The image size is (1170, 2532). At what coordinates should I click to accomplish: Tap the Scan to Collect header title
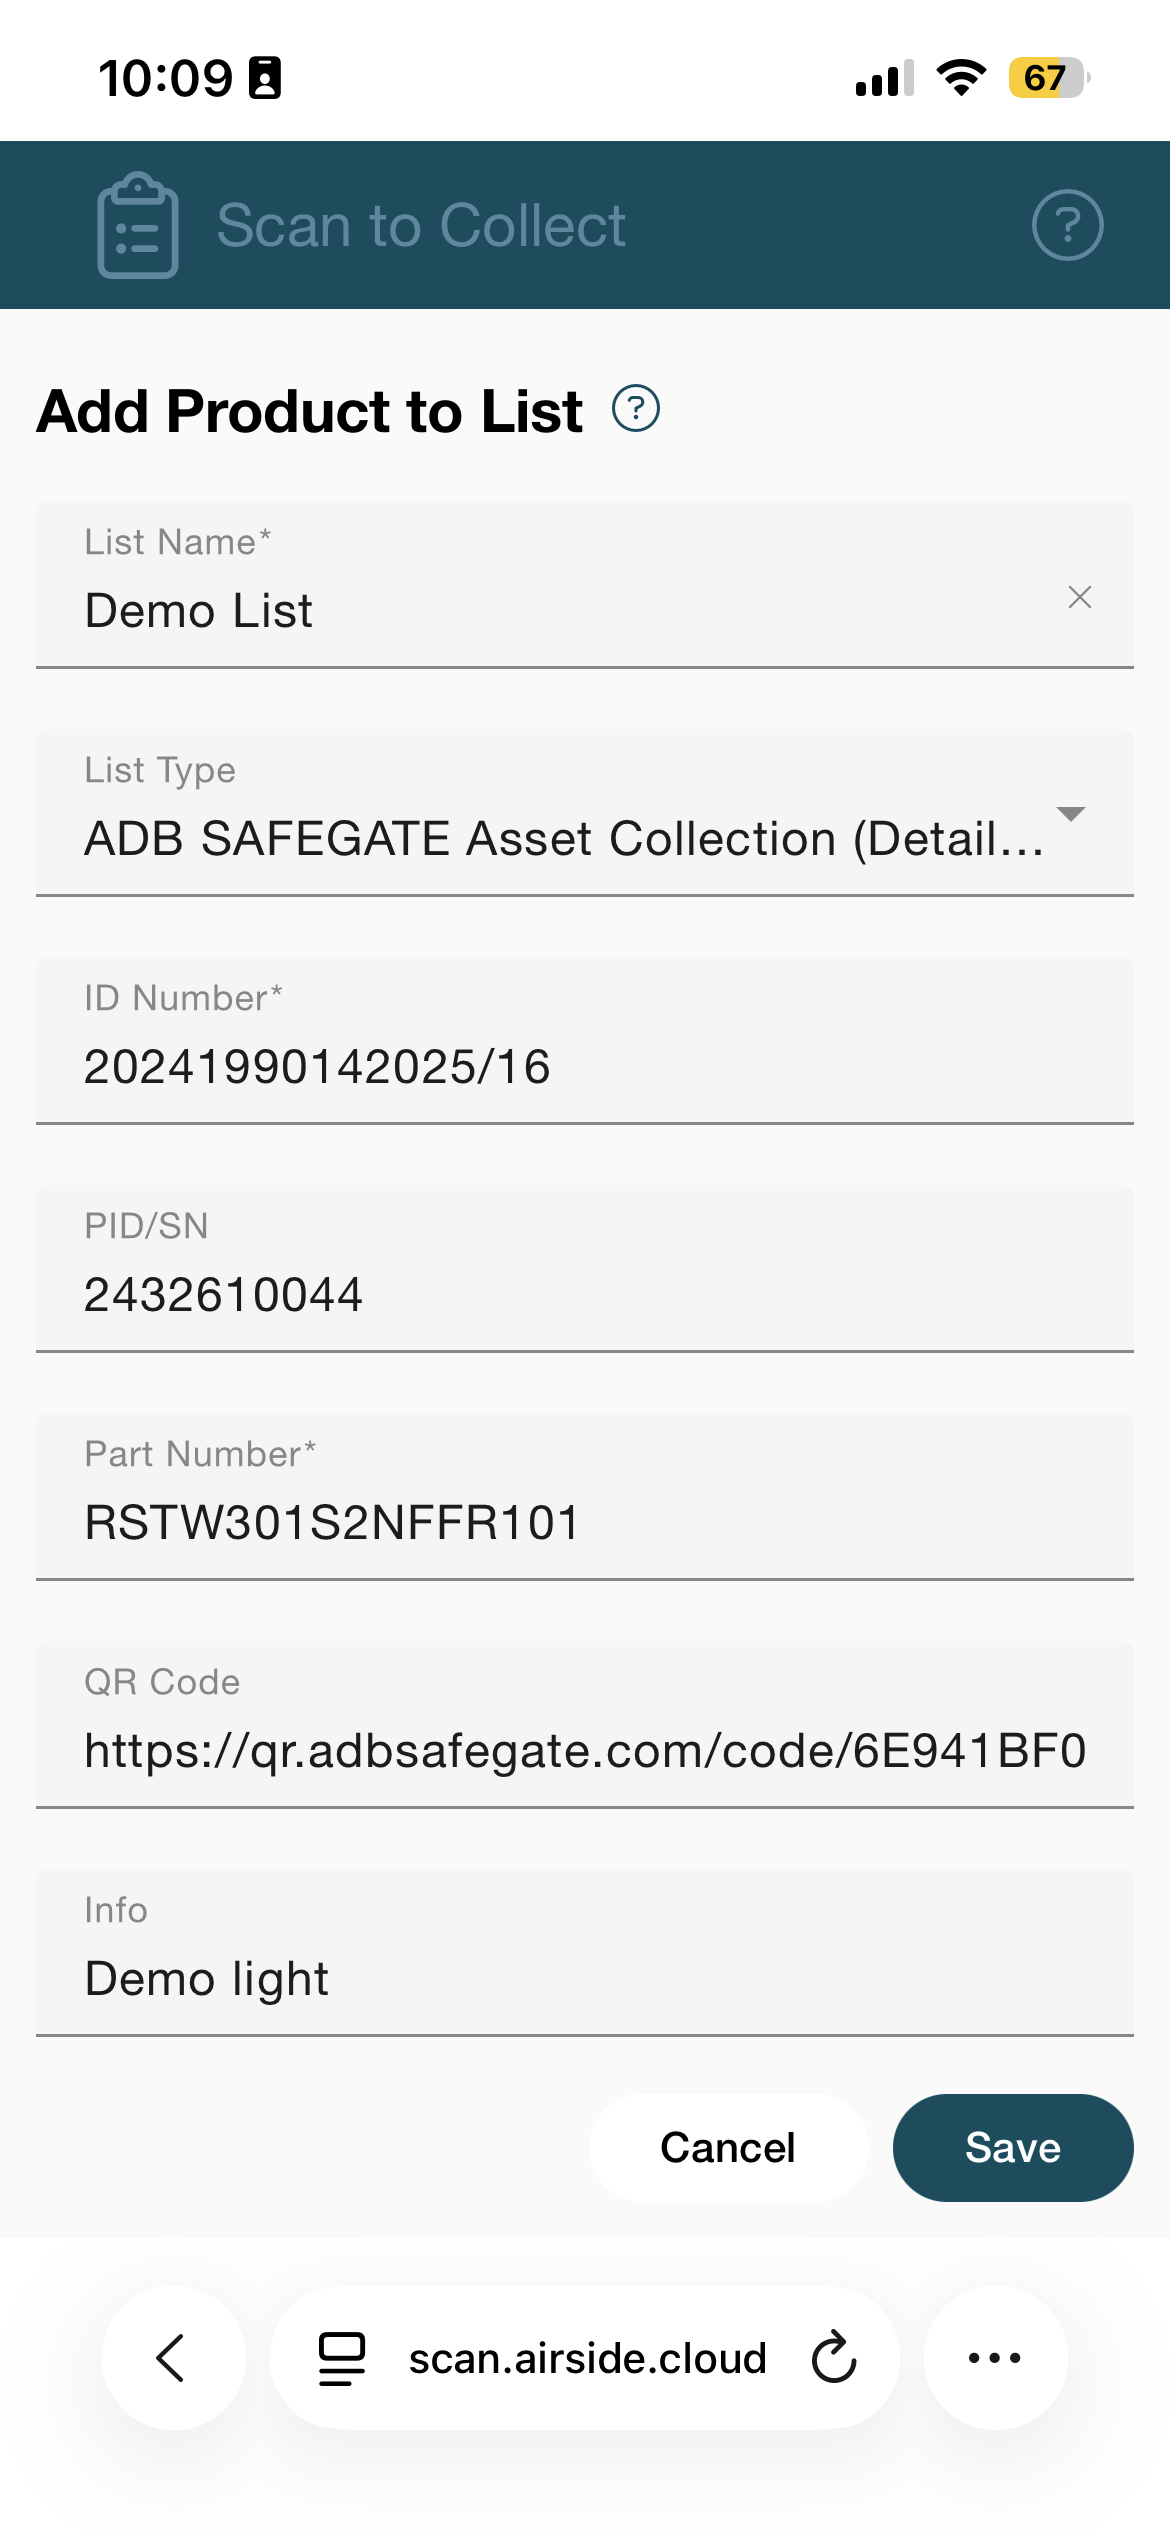pyautogui.click(x=421, y=226)
